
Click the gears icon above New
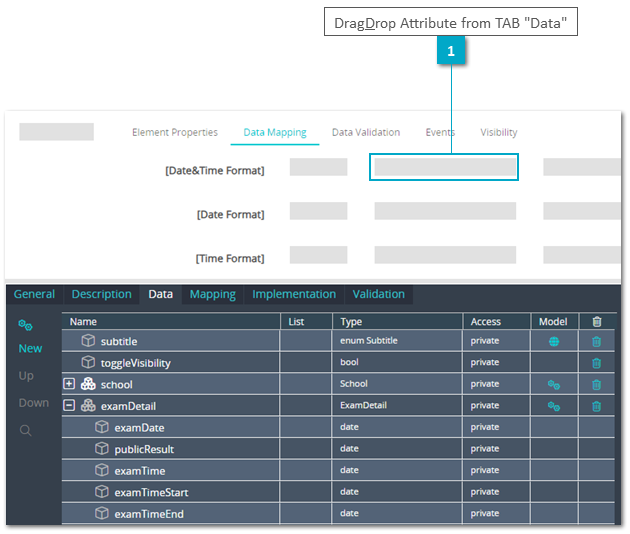pyautogui.click(x=26, y=325)
